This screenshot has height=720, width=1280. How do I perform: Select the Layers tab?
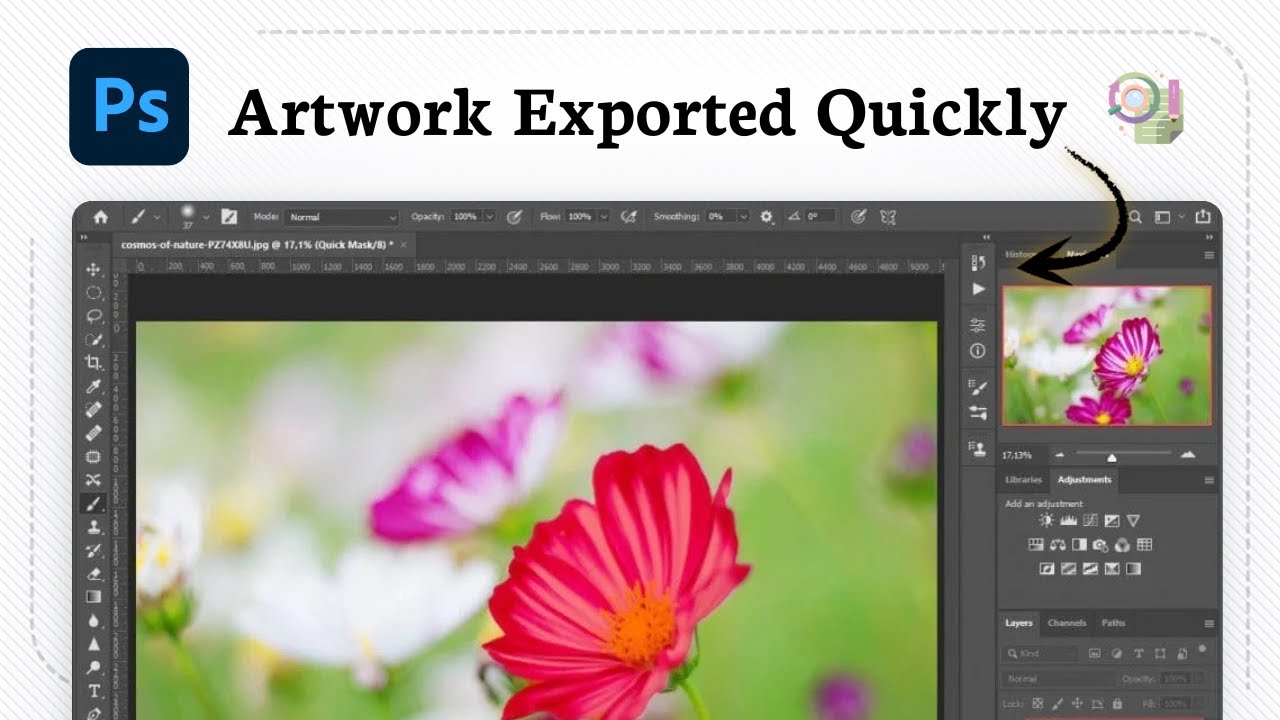pyautogui.click(x=1019, y=623)
